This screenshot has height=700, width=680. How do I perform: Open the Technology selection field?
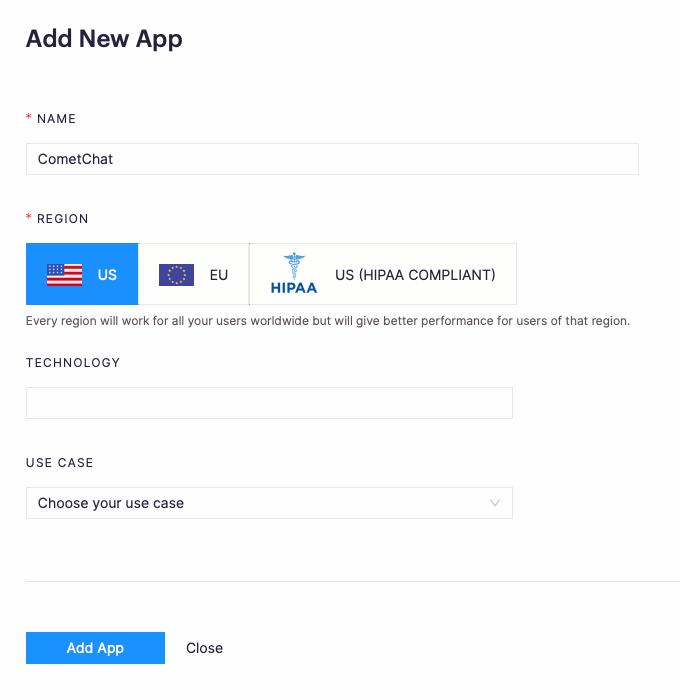[x=269, y=403]
